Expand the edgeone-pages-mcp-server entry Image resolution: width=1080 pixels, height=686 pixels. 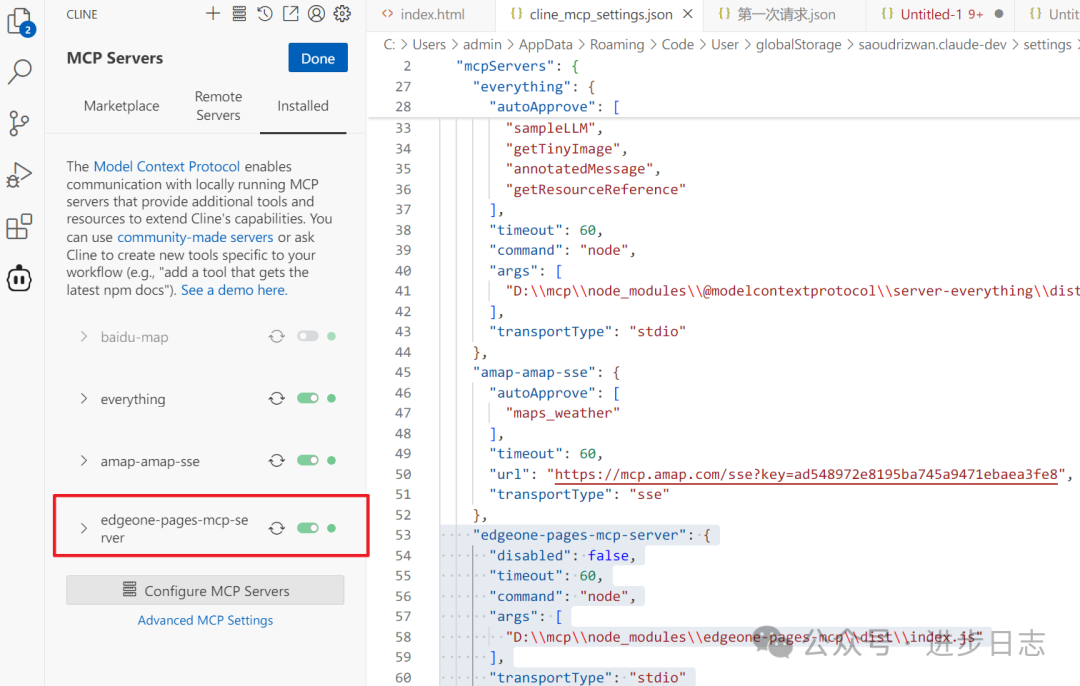click(x=84, y=528)
